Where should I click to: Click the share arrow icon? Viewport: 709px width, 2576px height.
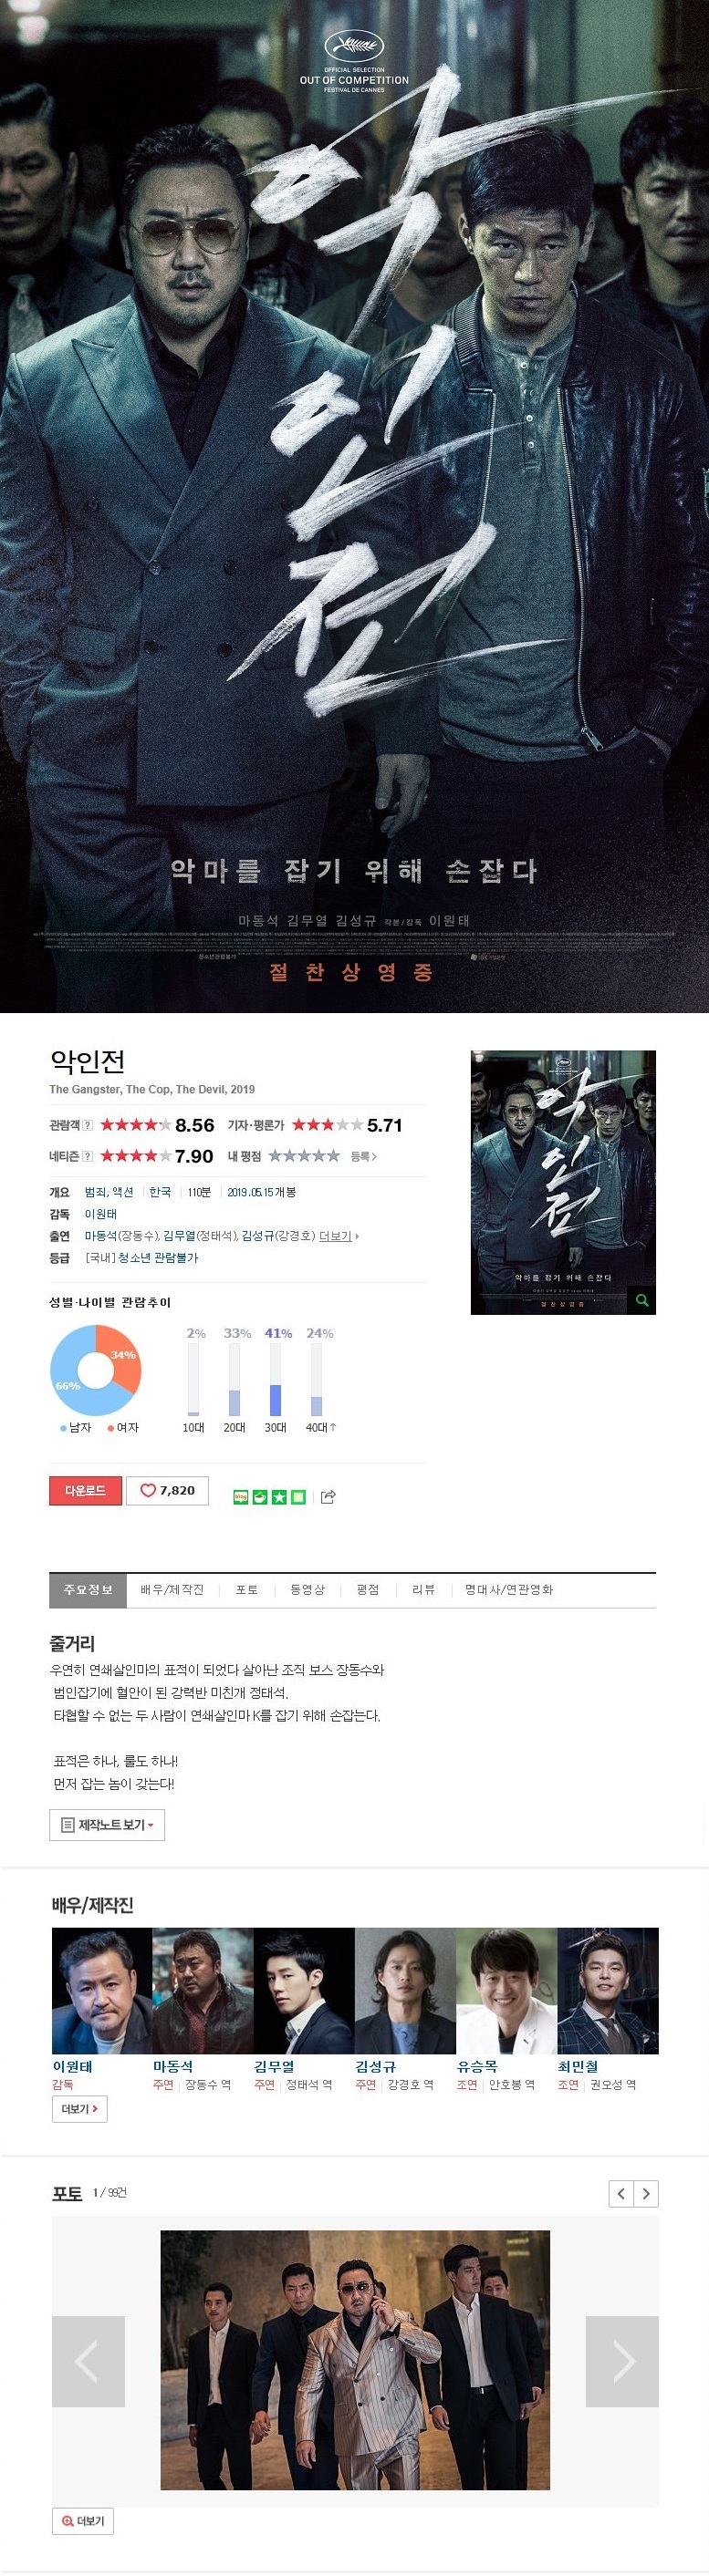[x=328, y=1496]
